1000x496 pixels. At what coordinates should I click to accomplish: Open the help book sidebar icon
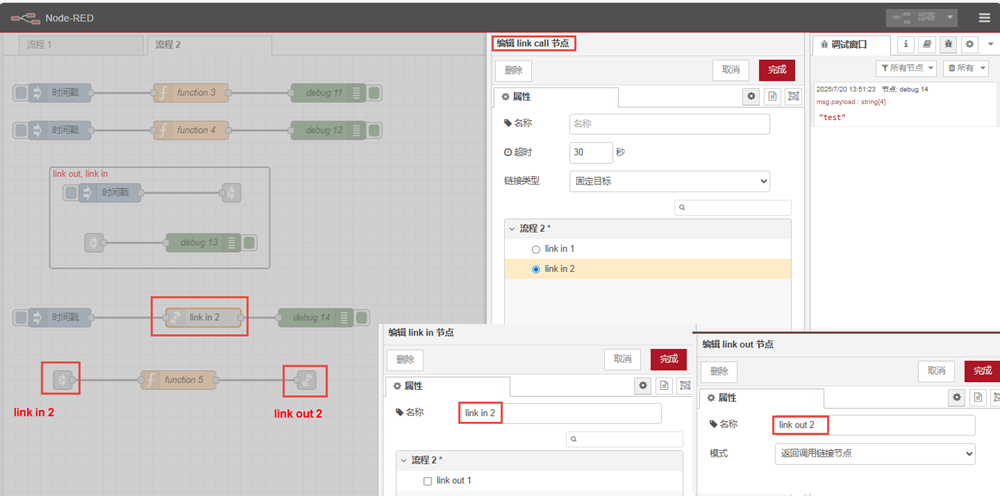pos(927,45)
